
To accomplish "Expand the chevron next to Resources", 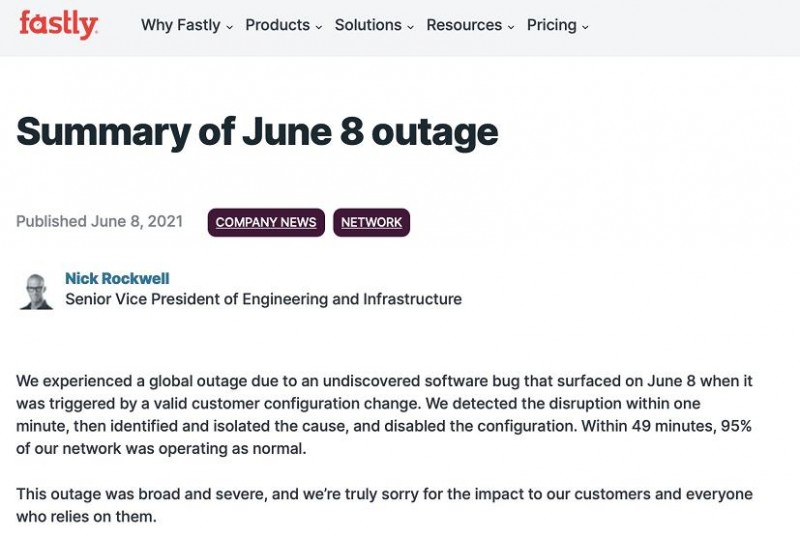I will [x=510, y=27].
